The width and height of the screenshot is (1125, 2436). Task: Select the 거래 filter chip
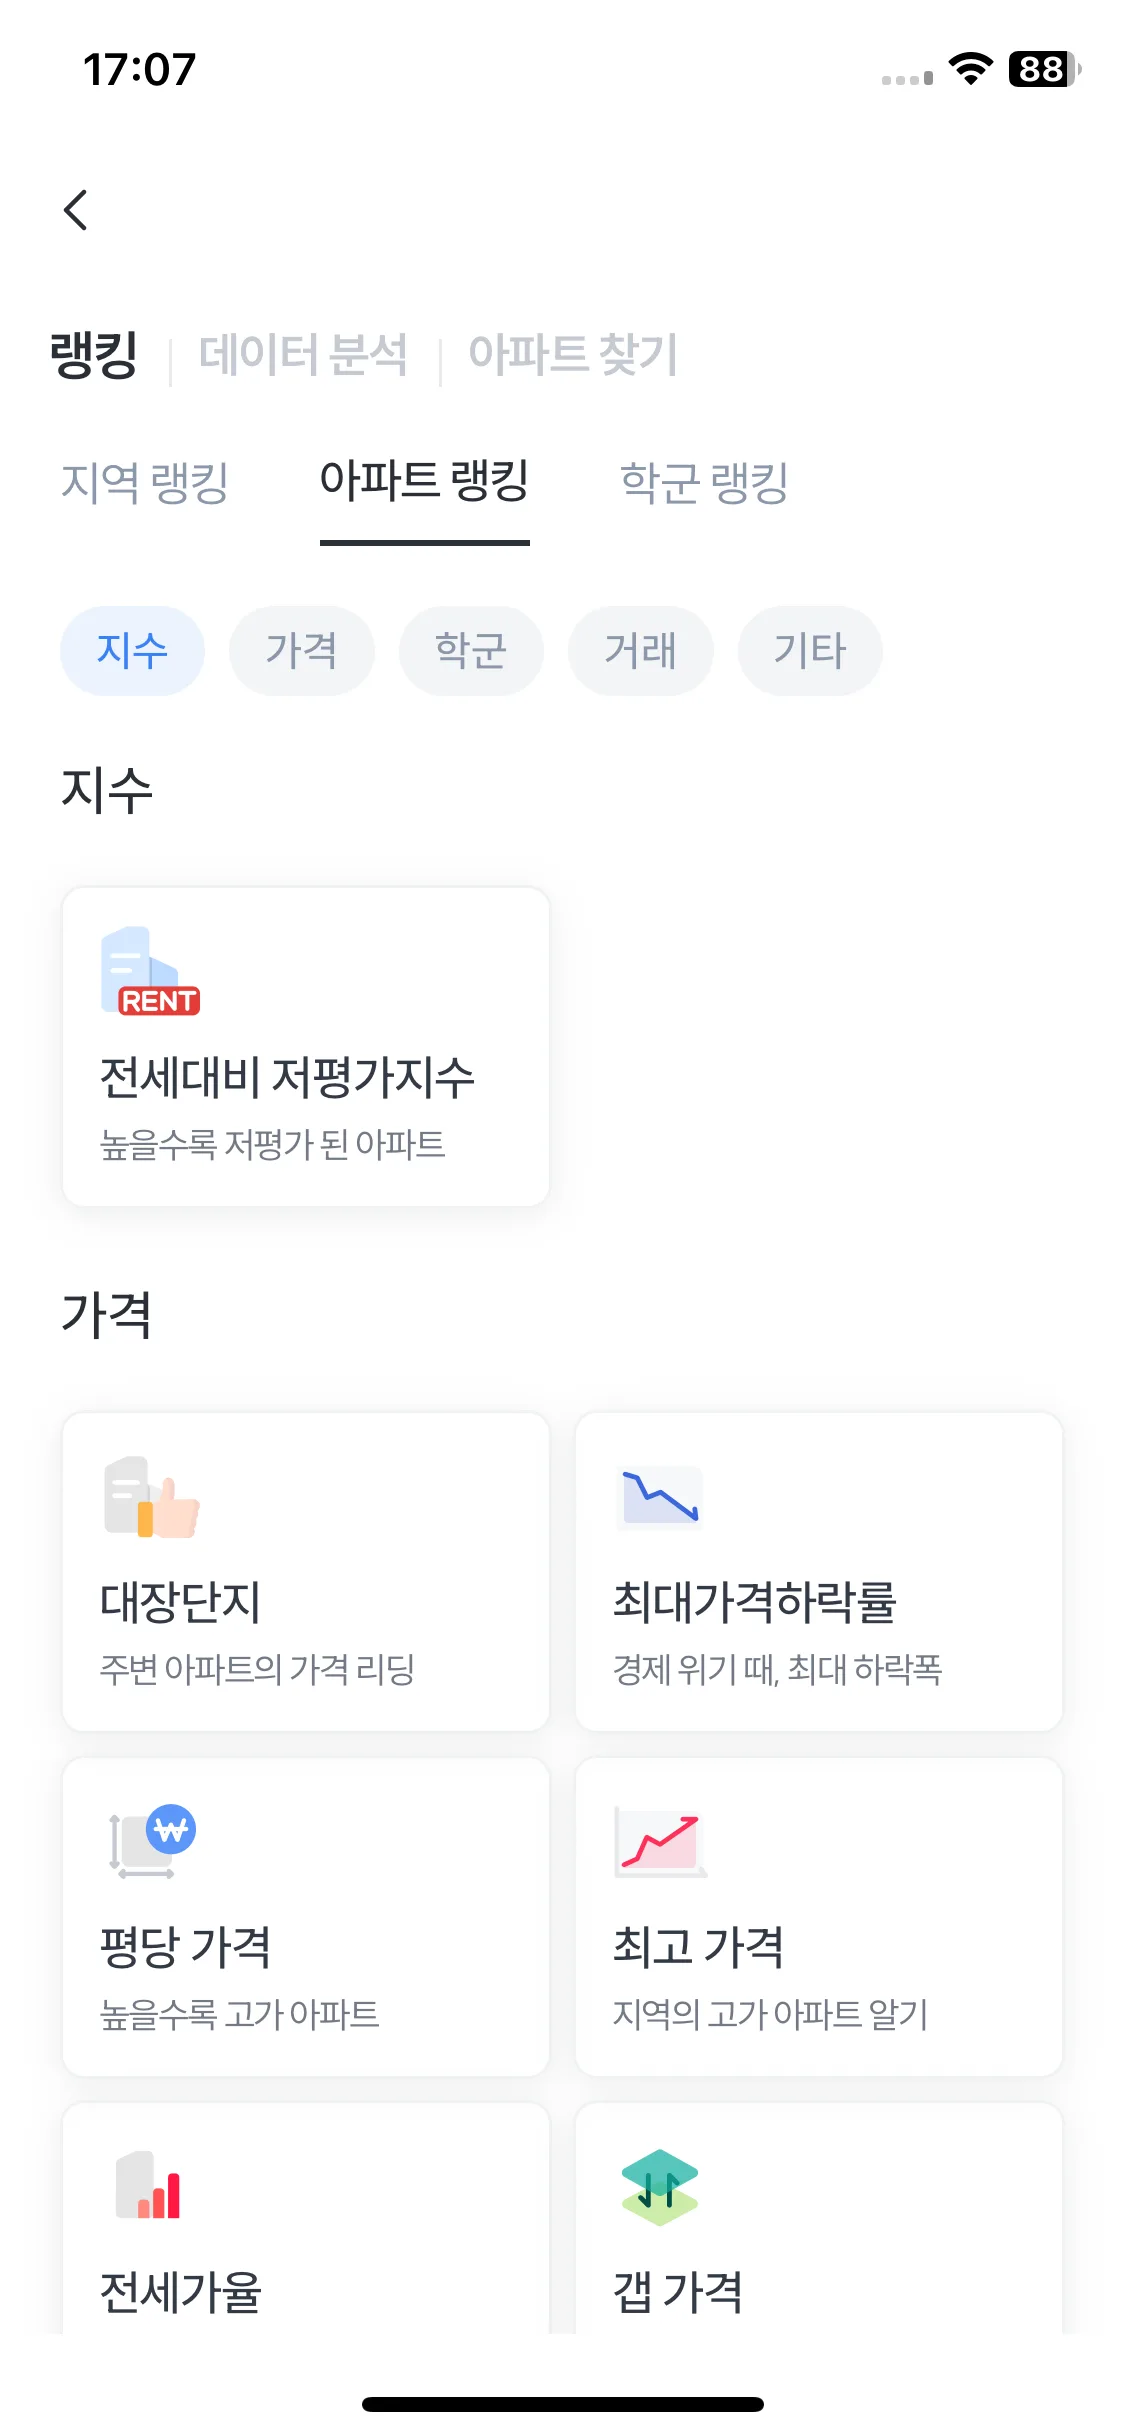tap(641, 651)
